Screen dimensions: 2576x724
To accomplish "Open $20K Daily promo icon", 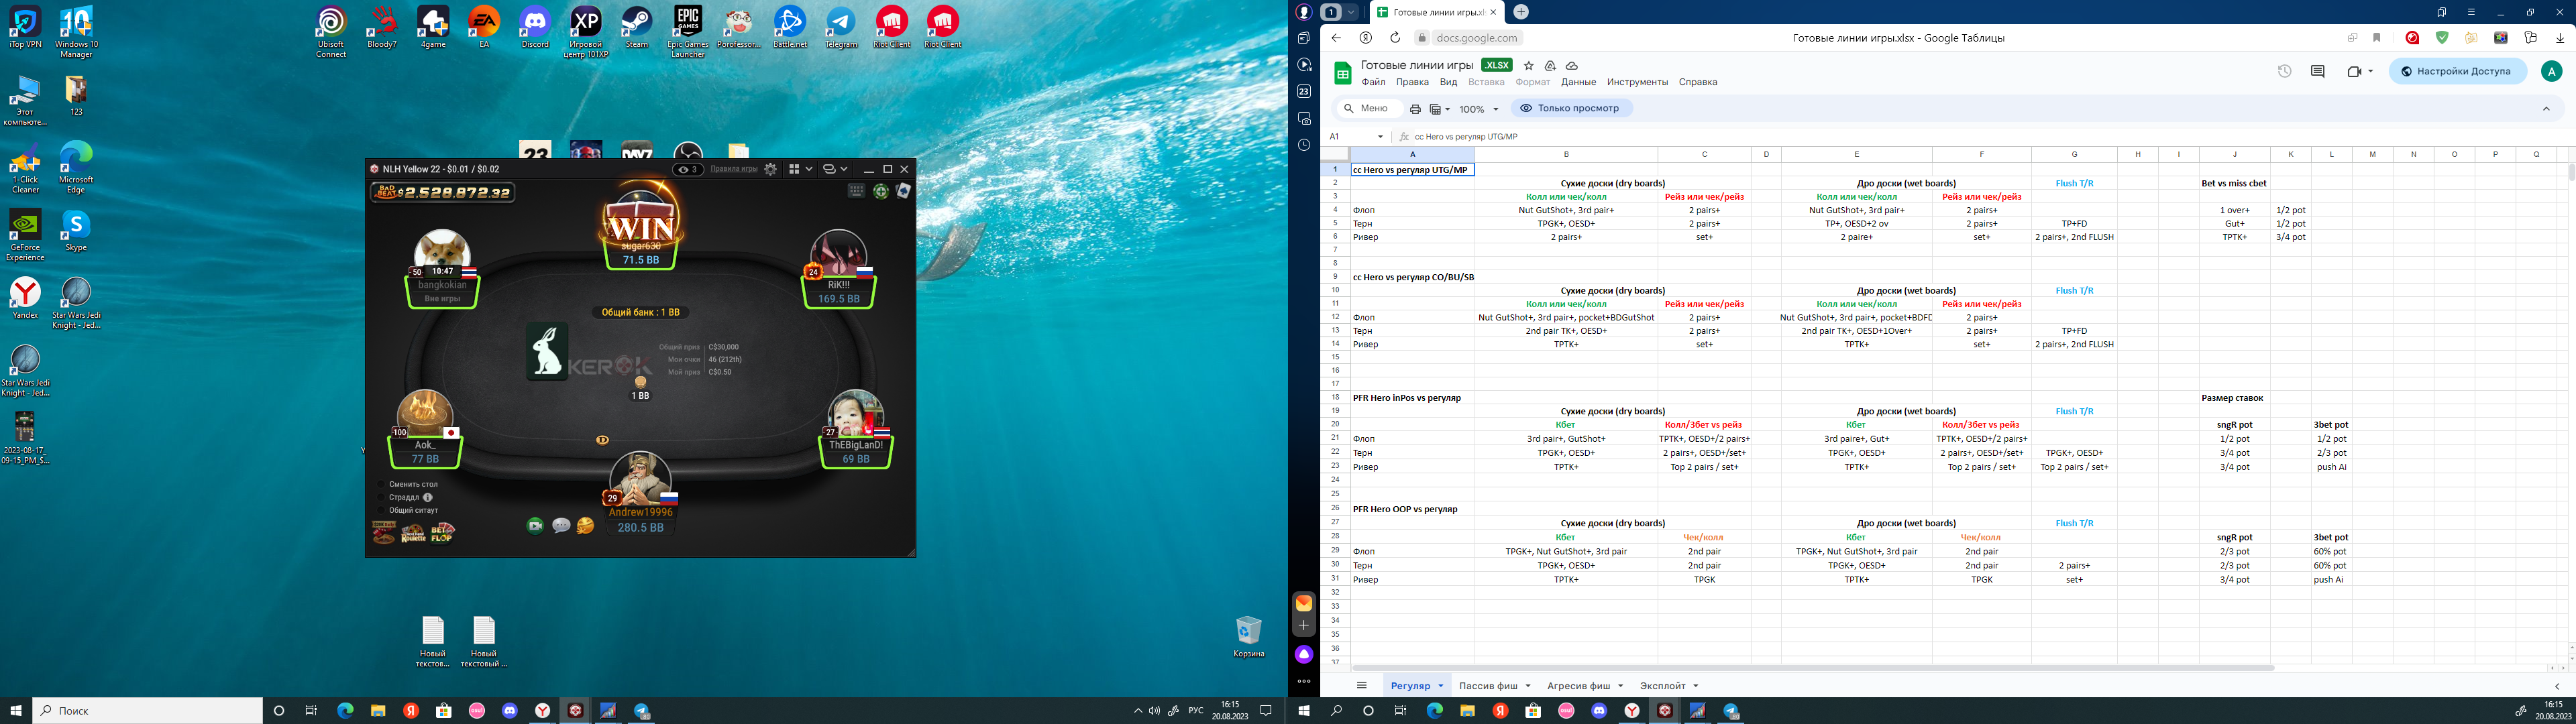I will (x=384, y=533).
